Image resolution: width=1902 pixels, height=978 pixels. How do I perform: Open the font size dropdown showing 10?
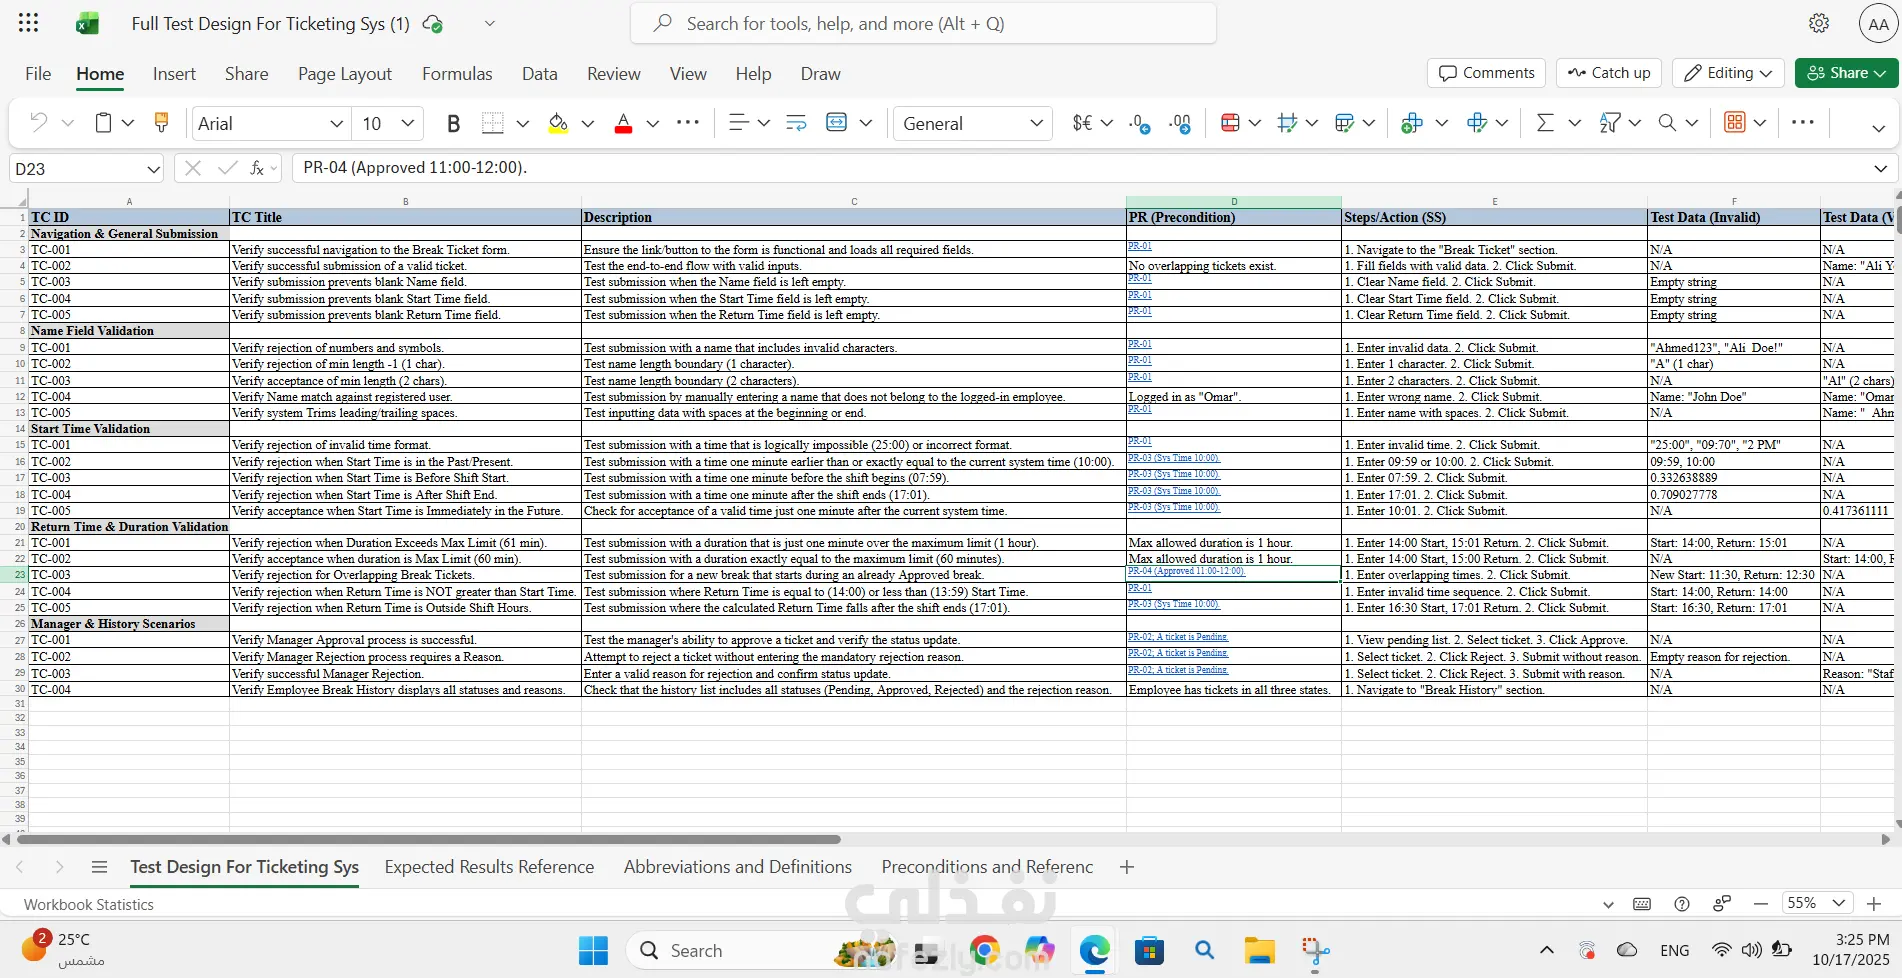[x=408, y=123]
